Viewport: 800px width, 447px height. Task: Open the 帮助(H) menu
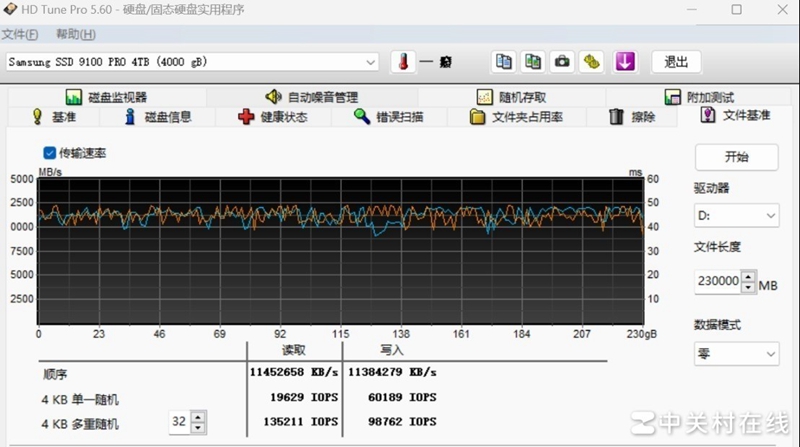[75, 34]
